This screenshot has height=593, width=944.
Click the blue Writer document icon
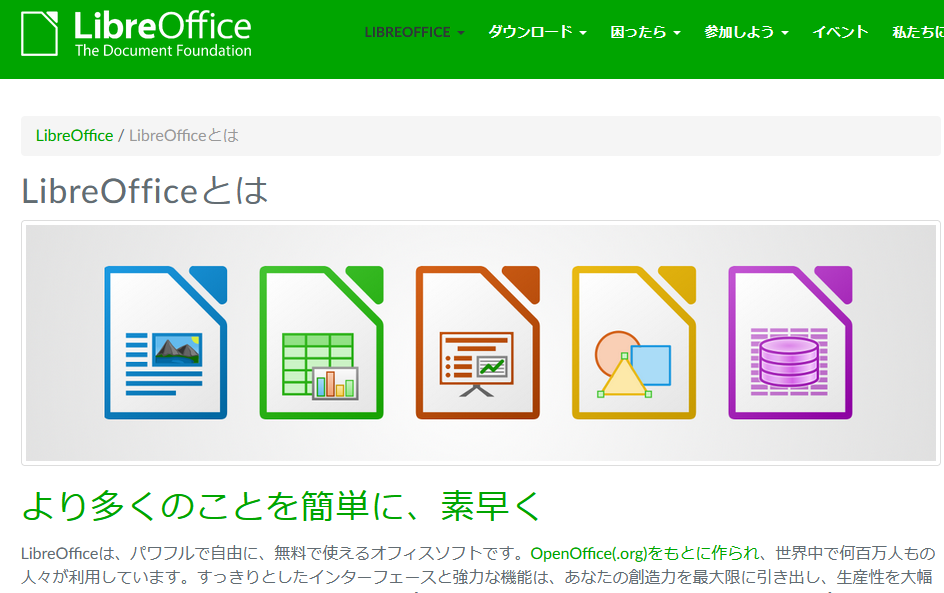[x=166, y=343]
